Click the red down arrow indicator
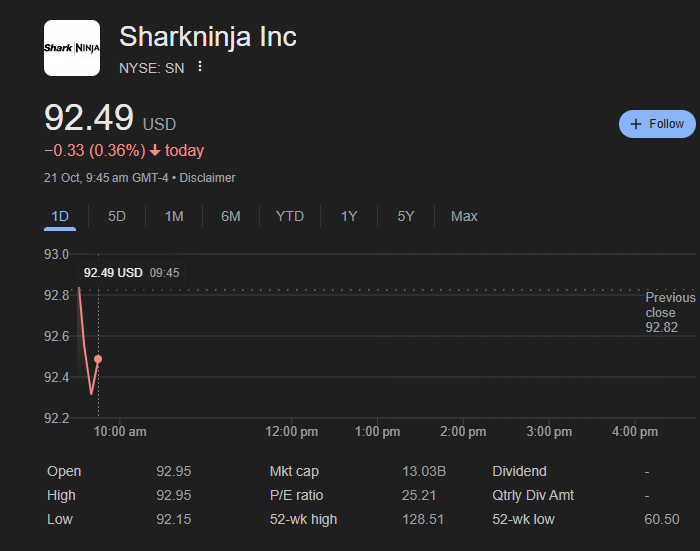 click(x=155, y=151)
